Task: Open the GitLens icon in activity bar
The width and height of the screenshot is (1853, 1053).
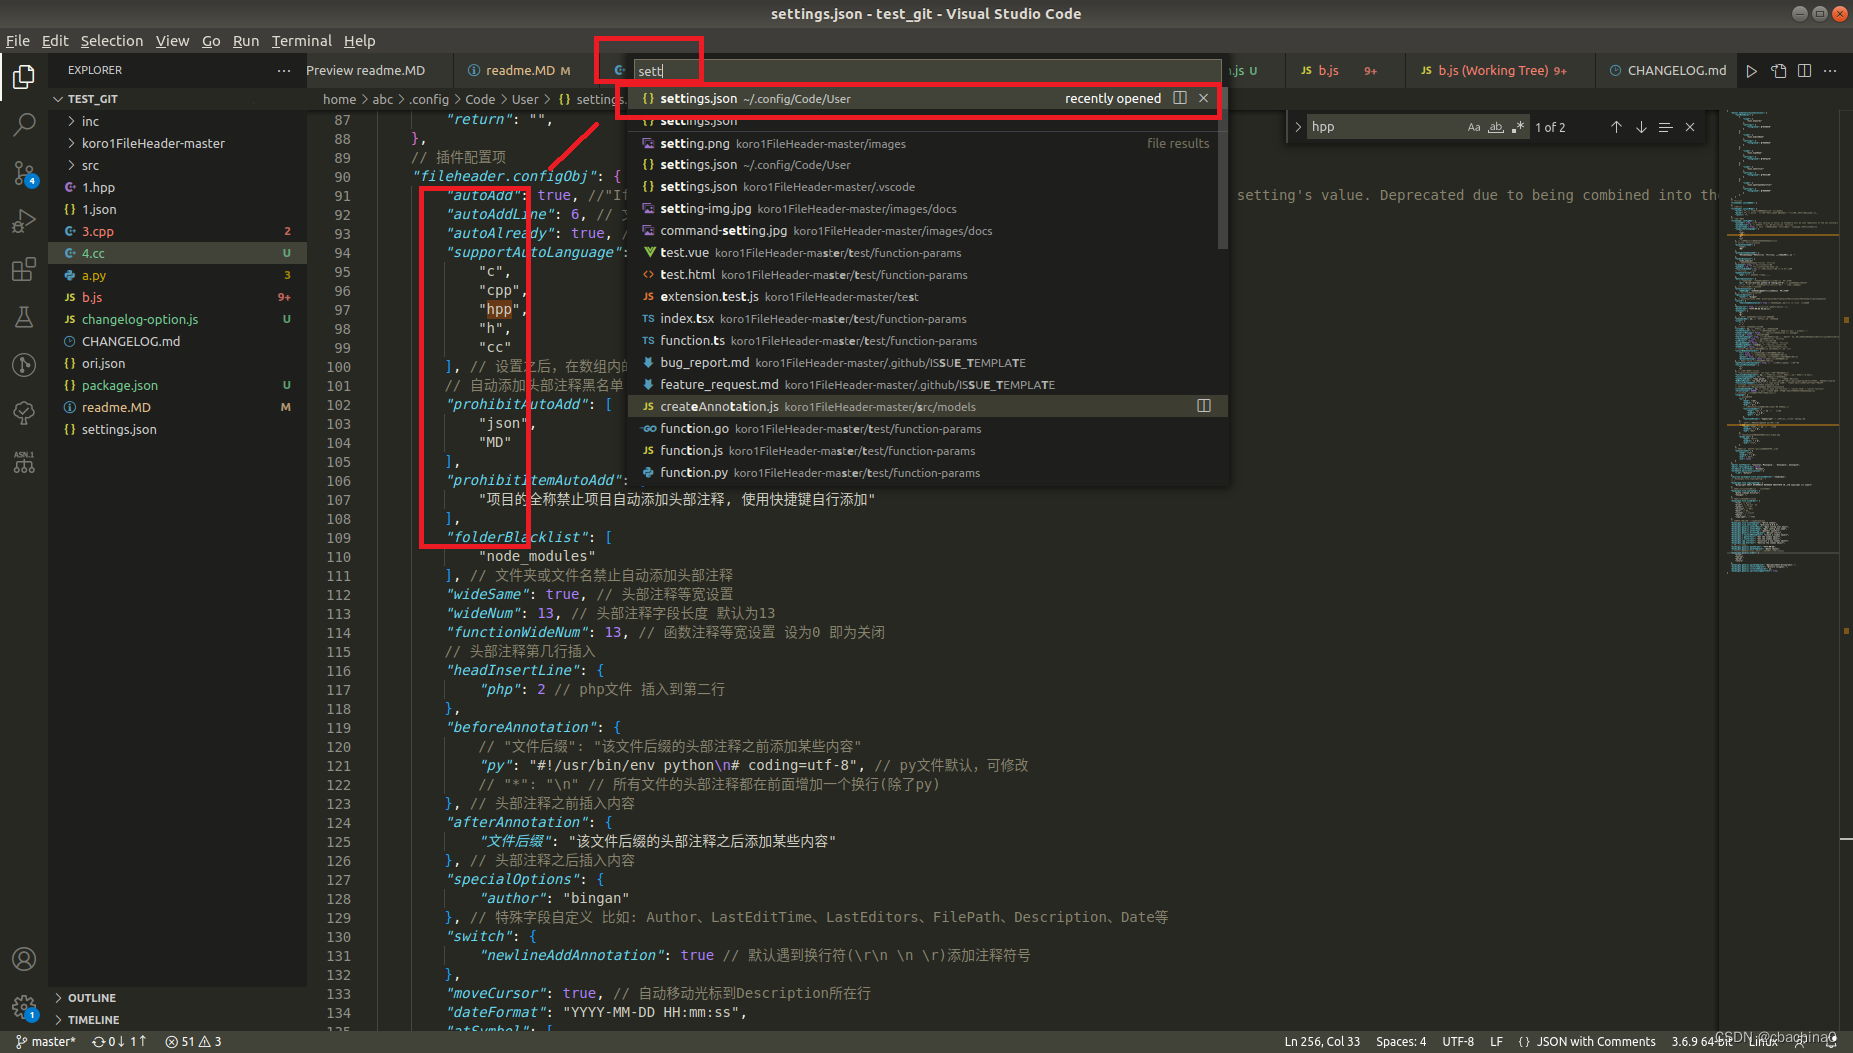Action: tap(24, 365)
